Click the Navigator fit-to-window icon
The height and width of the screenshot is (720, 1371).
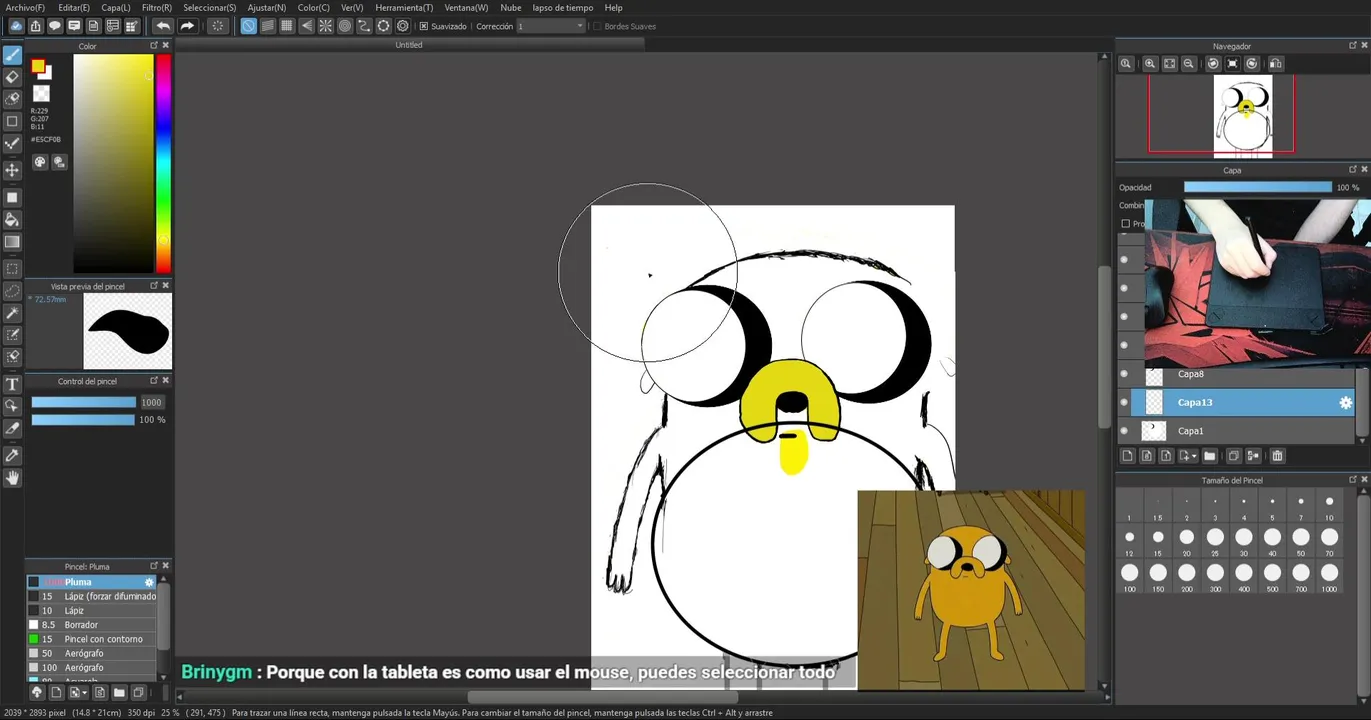[1170, 63]
